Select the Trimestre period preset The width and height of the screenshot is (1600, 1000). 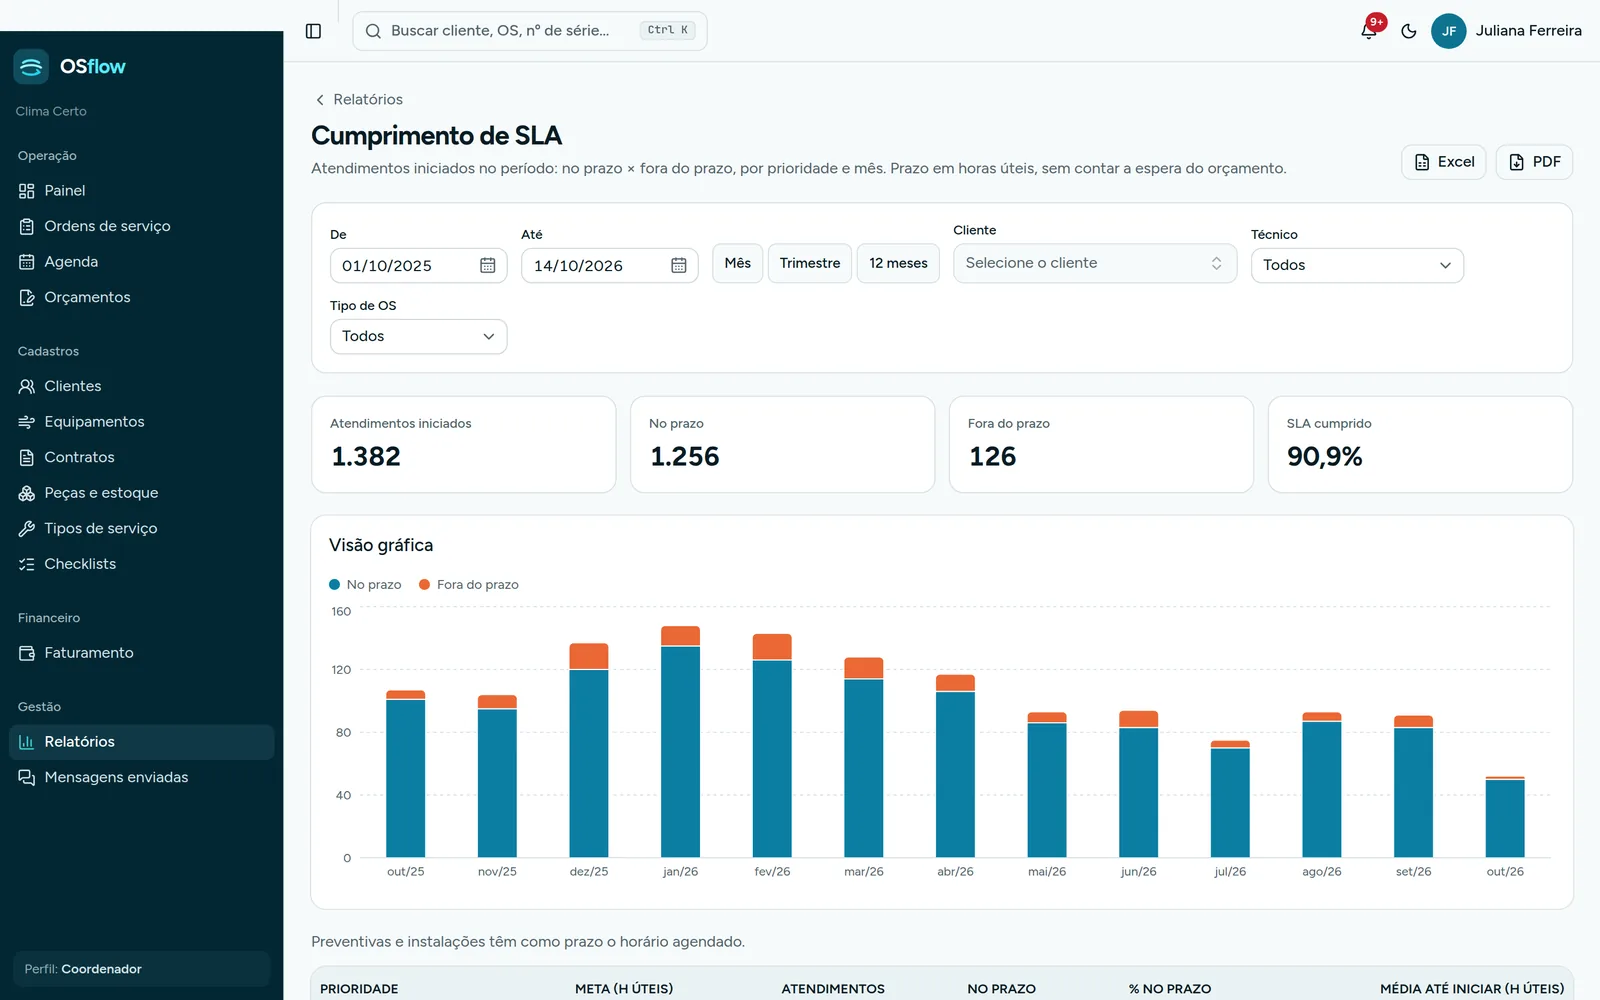(x=810, y=263)
